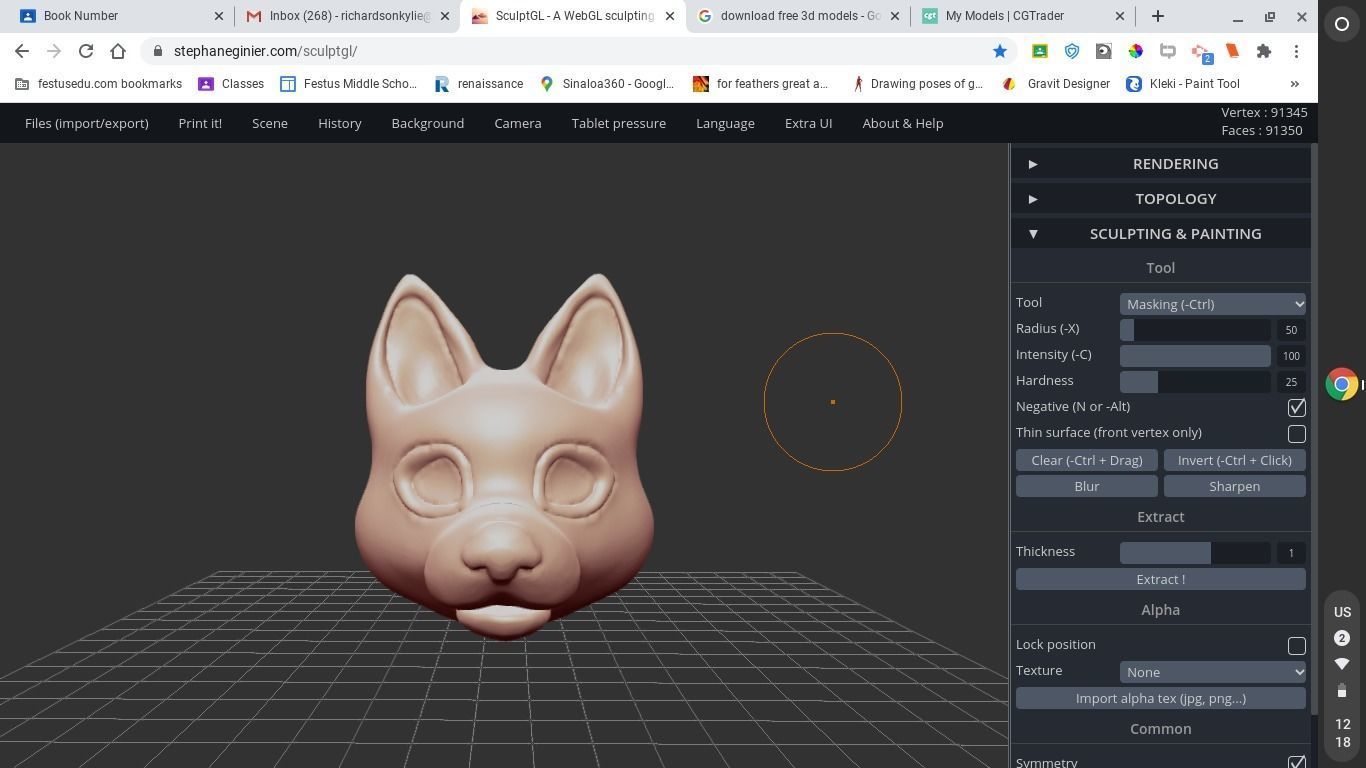Open the Print it! menu
1366x768 pixels.
tap(200, 123)
